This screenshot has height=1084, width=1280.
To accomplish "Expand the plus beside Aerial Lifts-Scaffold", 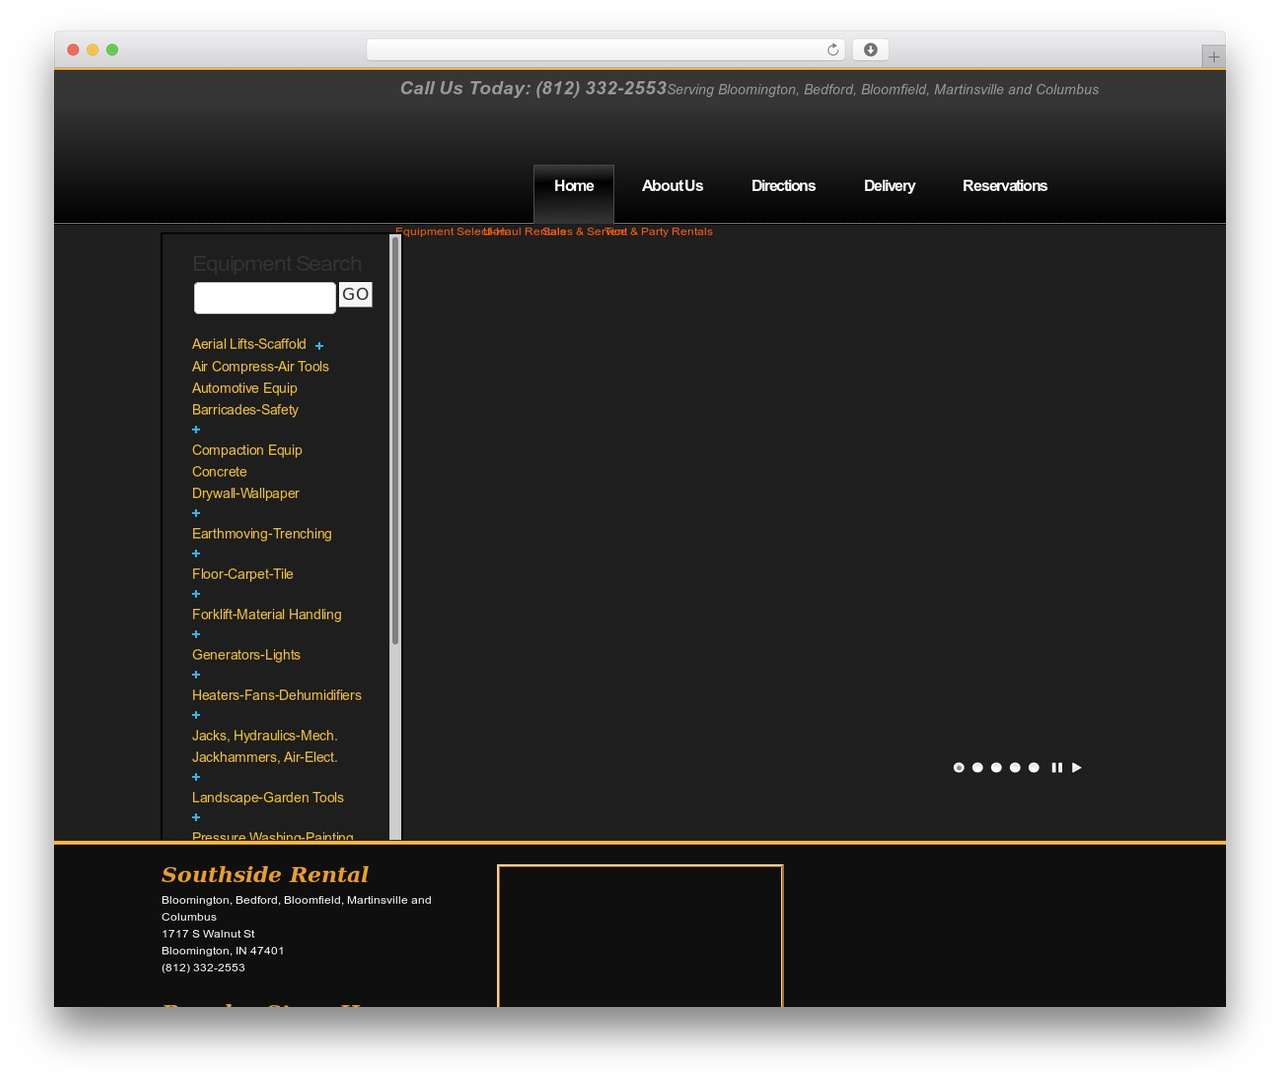I will pos(319,346).
